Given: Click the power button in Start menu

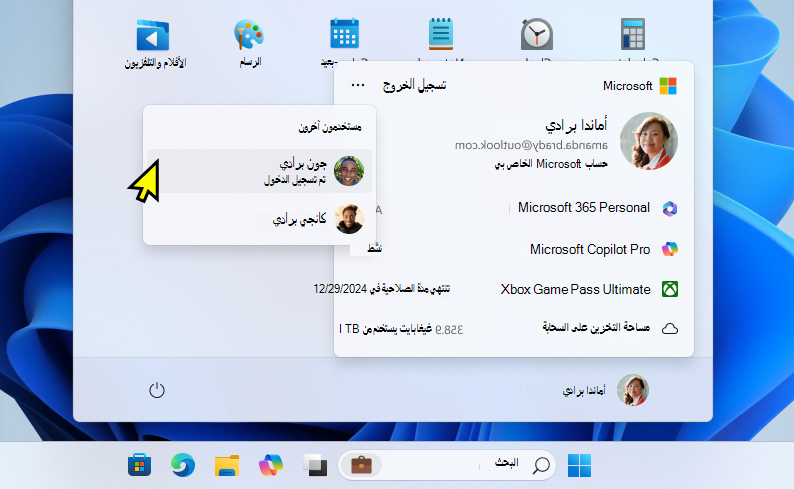Looking at the screenshot, I should 157,390.
